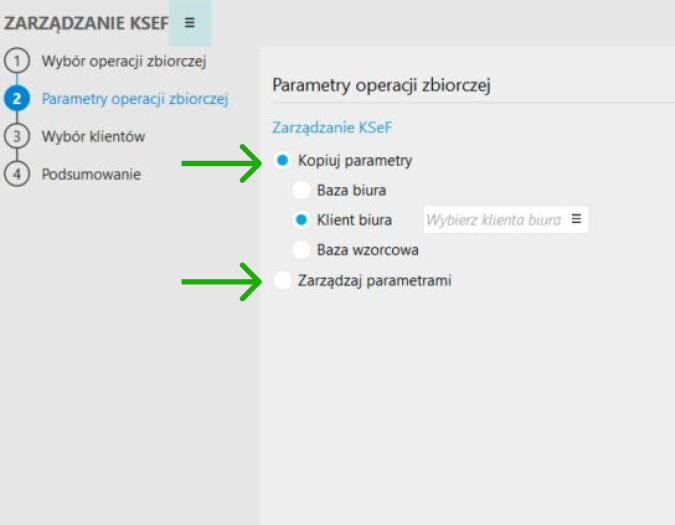Select the Kopiuj parametry radio option
675x525 pixels.
(x=282, y=160)
